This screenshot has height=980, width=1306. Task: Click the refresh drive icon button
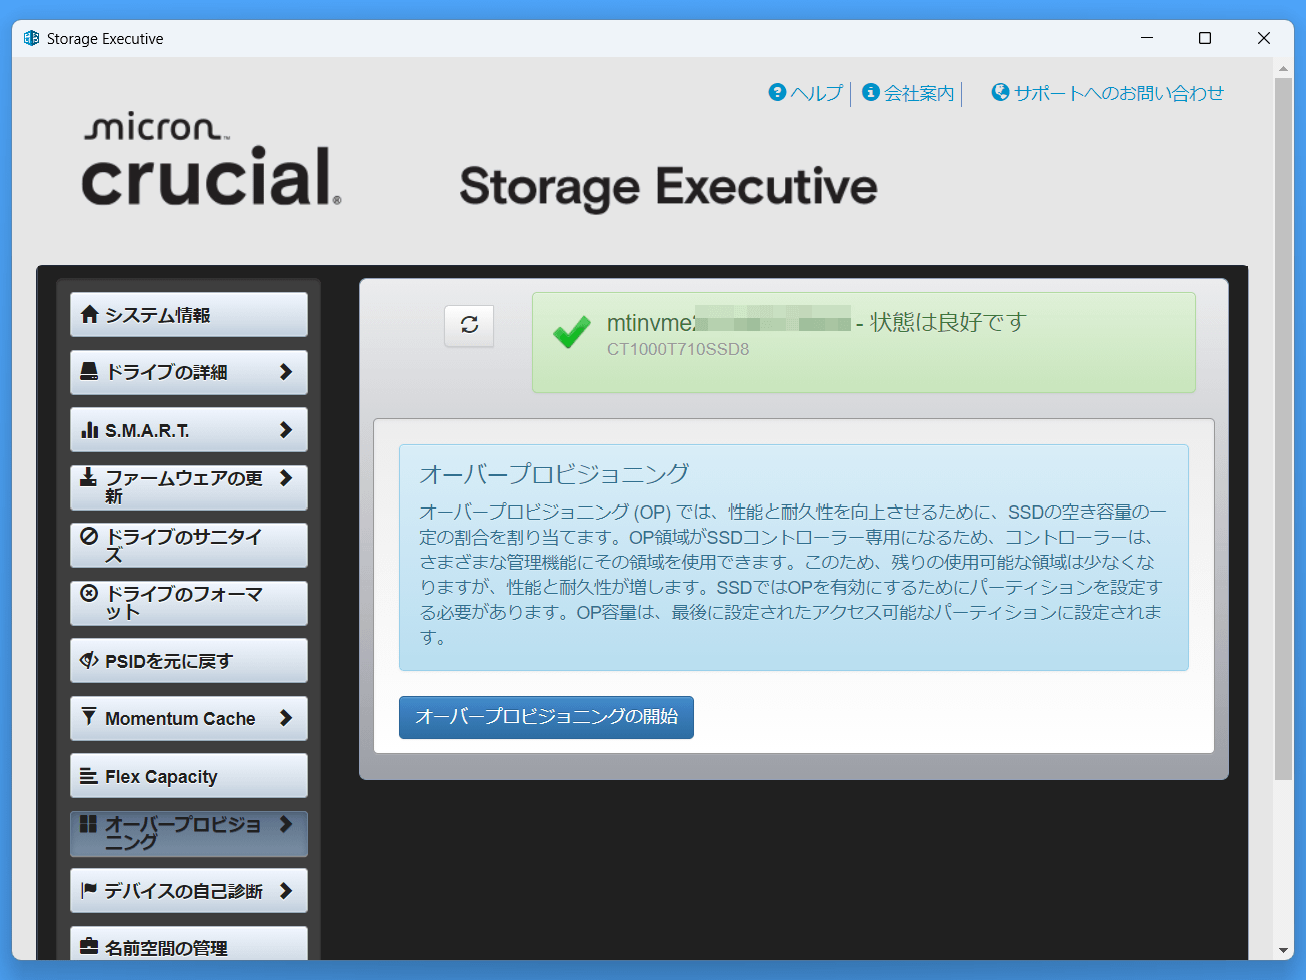pos(469,325)
